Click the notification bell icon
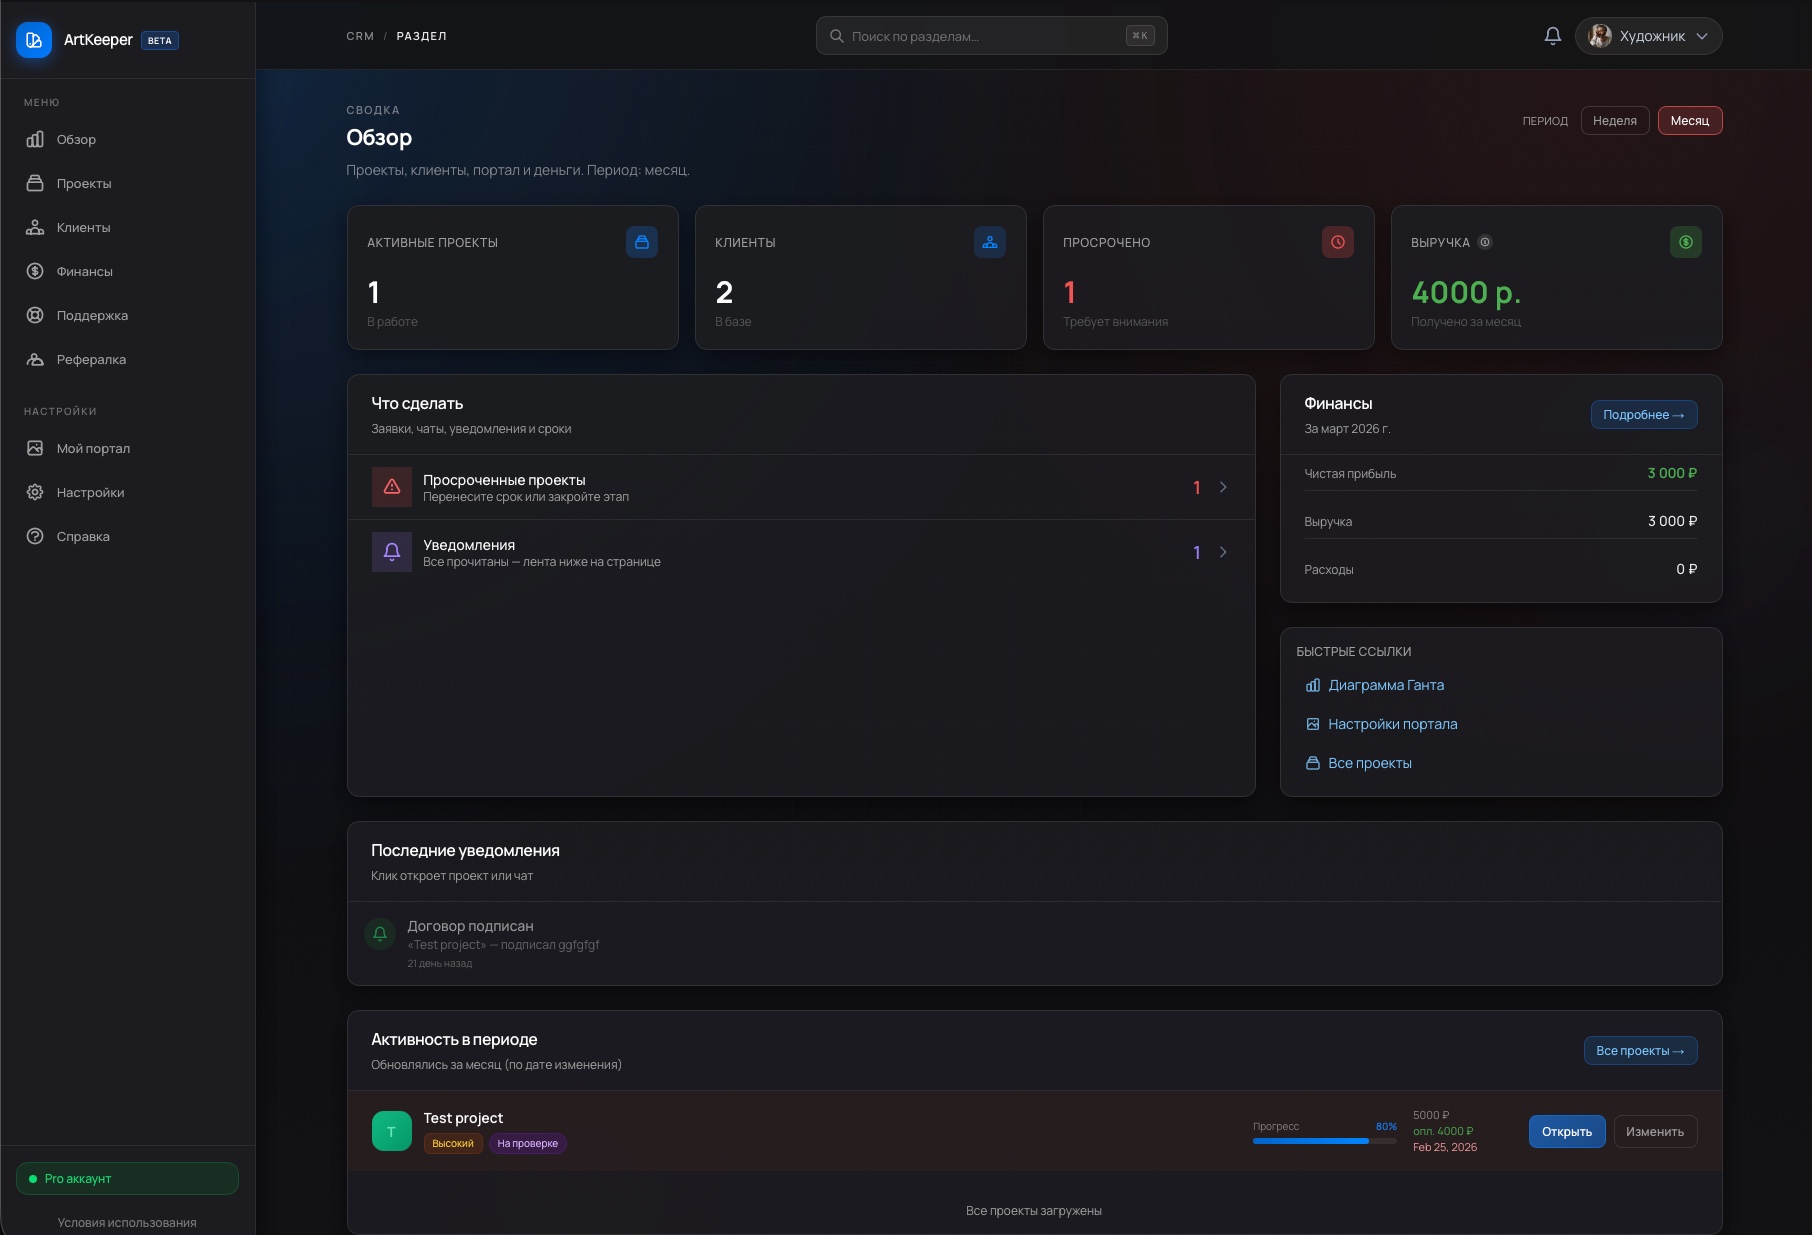The width and height of the screenshot is (1812, 1235). point(1551,35)
